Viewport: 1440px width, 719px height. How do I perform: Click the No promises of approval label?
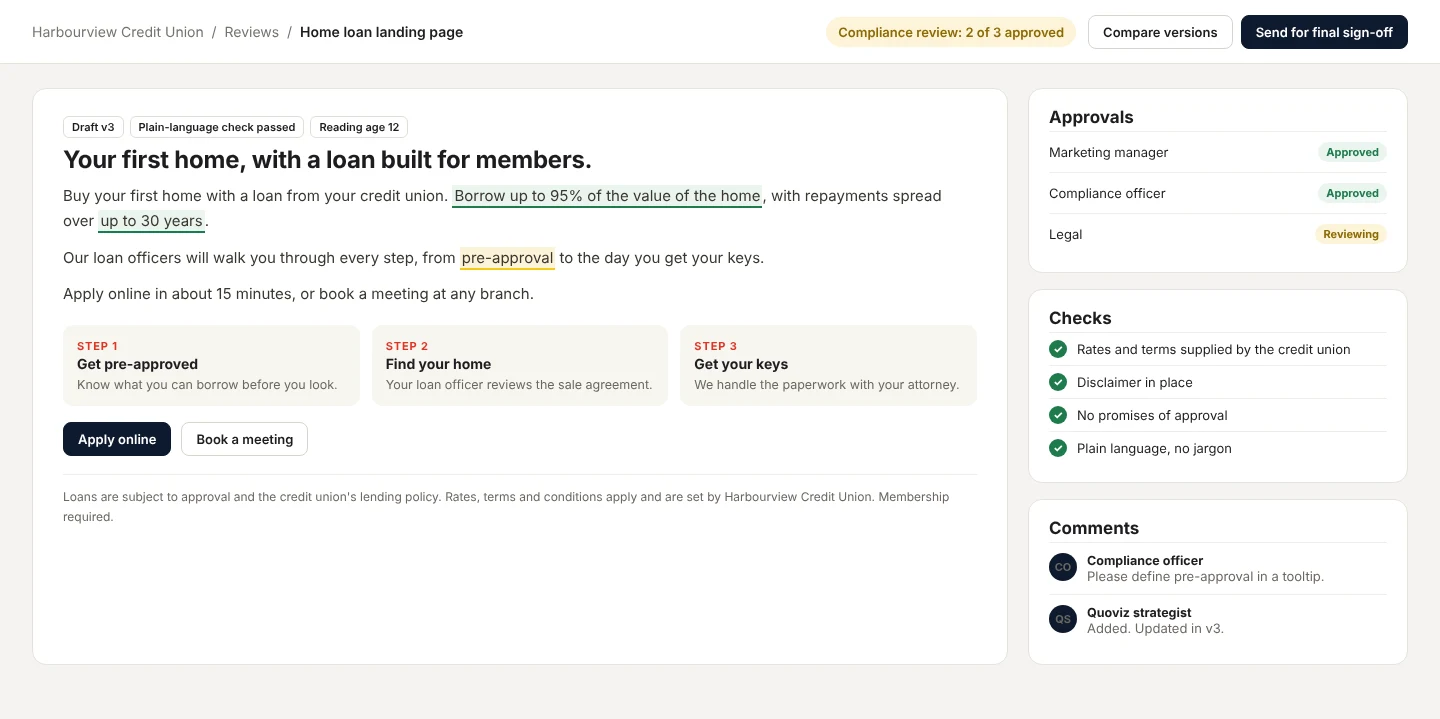[x=1152, y=415]
